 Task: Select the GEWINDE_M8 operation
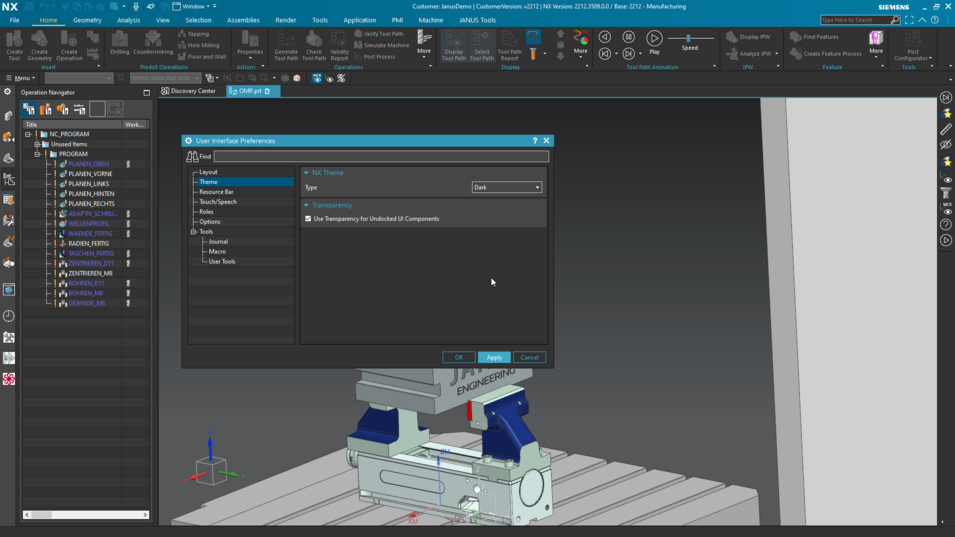(86, 303)
